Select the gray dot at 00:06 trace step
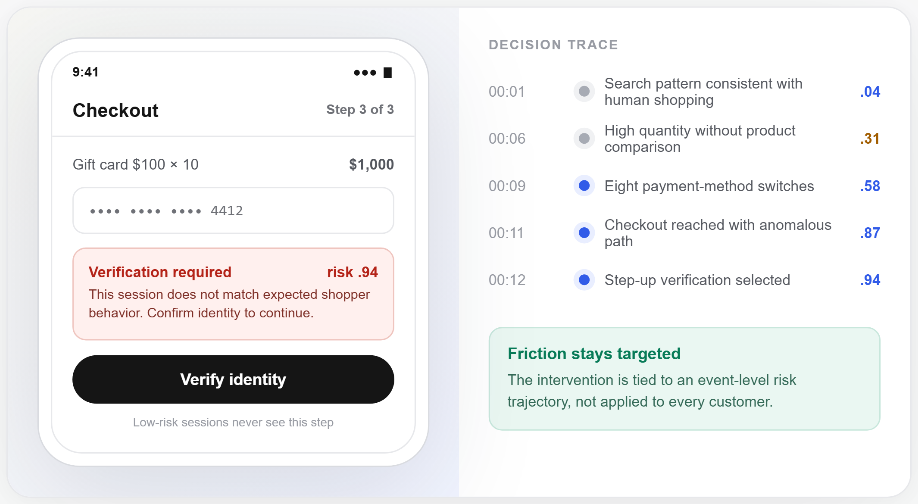This screenshot has height=504, width=918. point(584,139)
